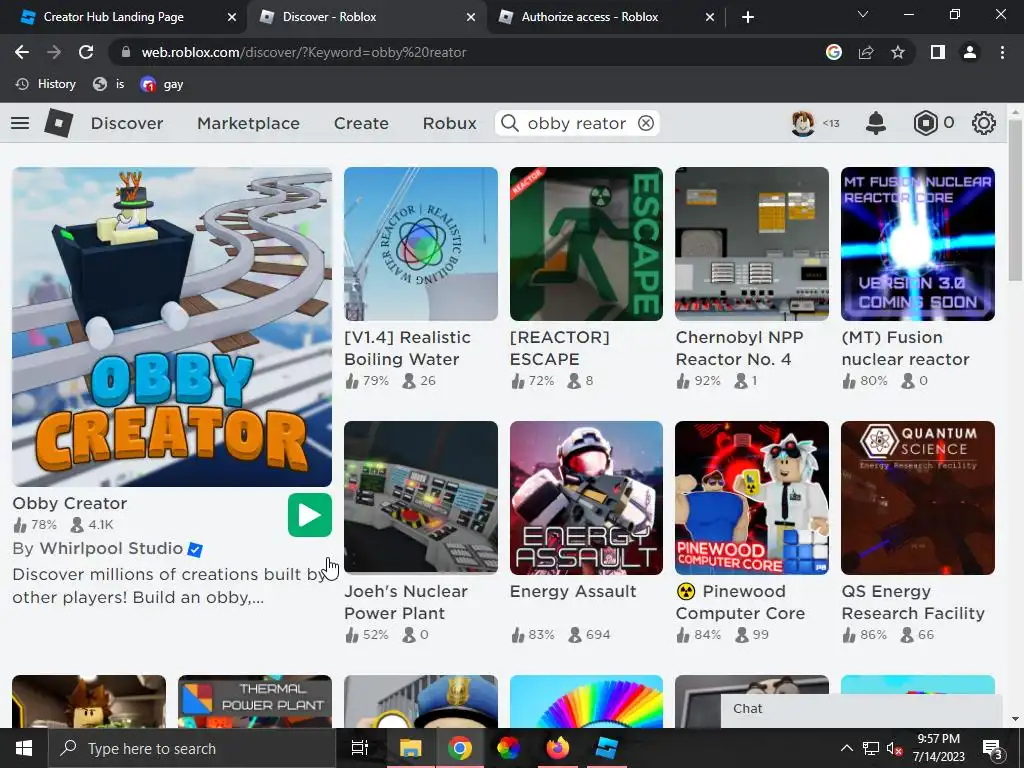Open the Discover page link

pos(127,123)
